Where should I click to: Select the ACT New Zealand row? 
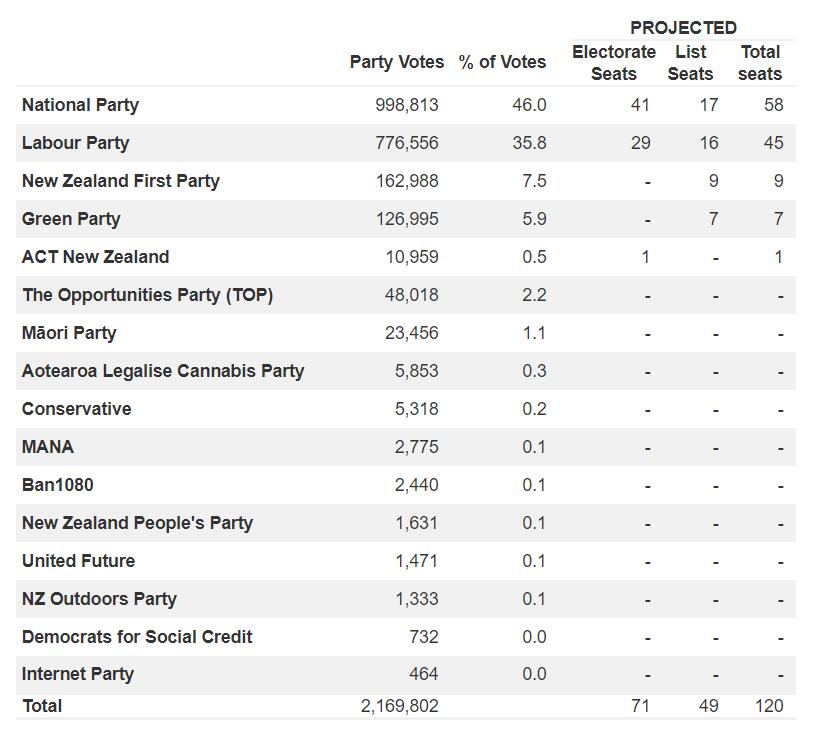click(95, 257)
